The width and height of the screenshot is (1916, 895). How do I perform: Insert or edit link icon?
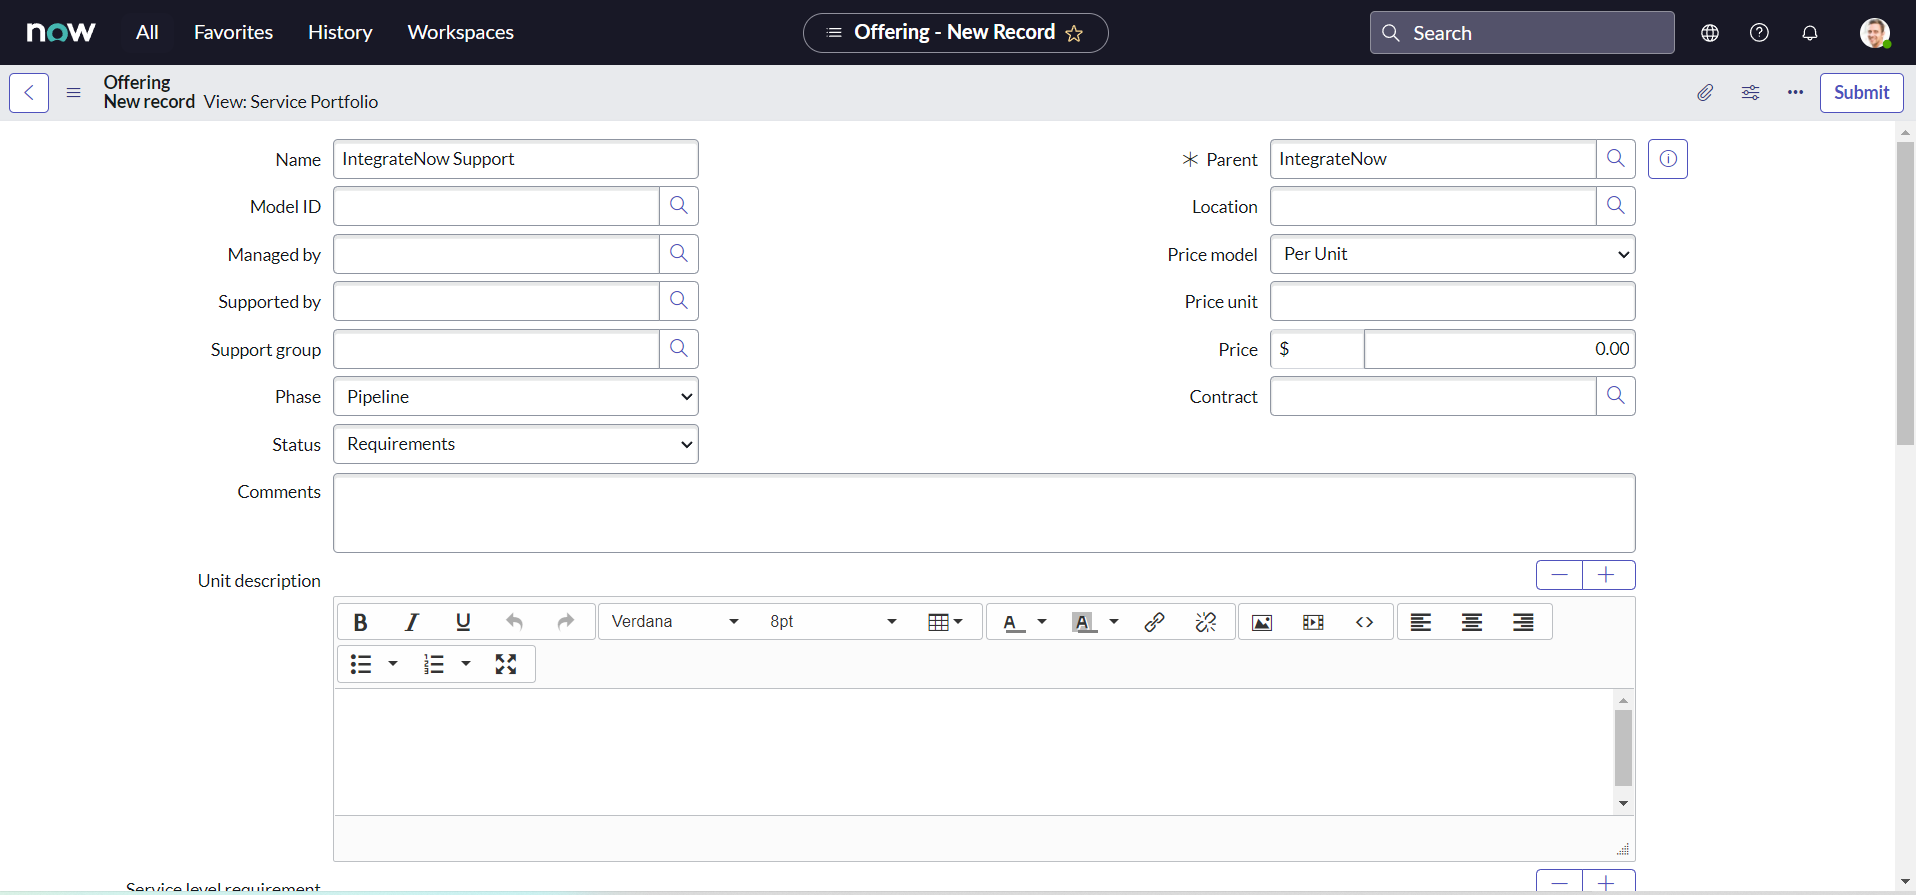(x=1154, y=622)
